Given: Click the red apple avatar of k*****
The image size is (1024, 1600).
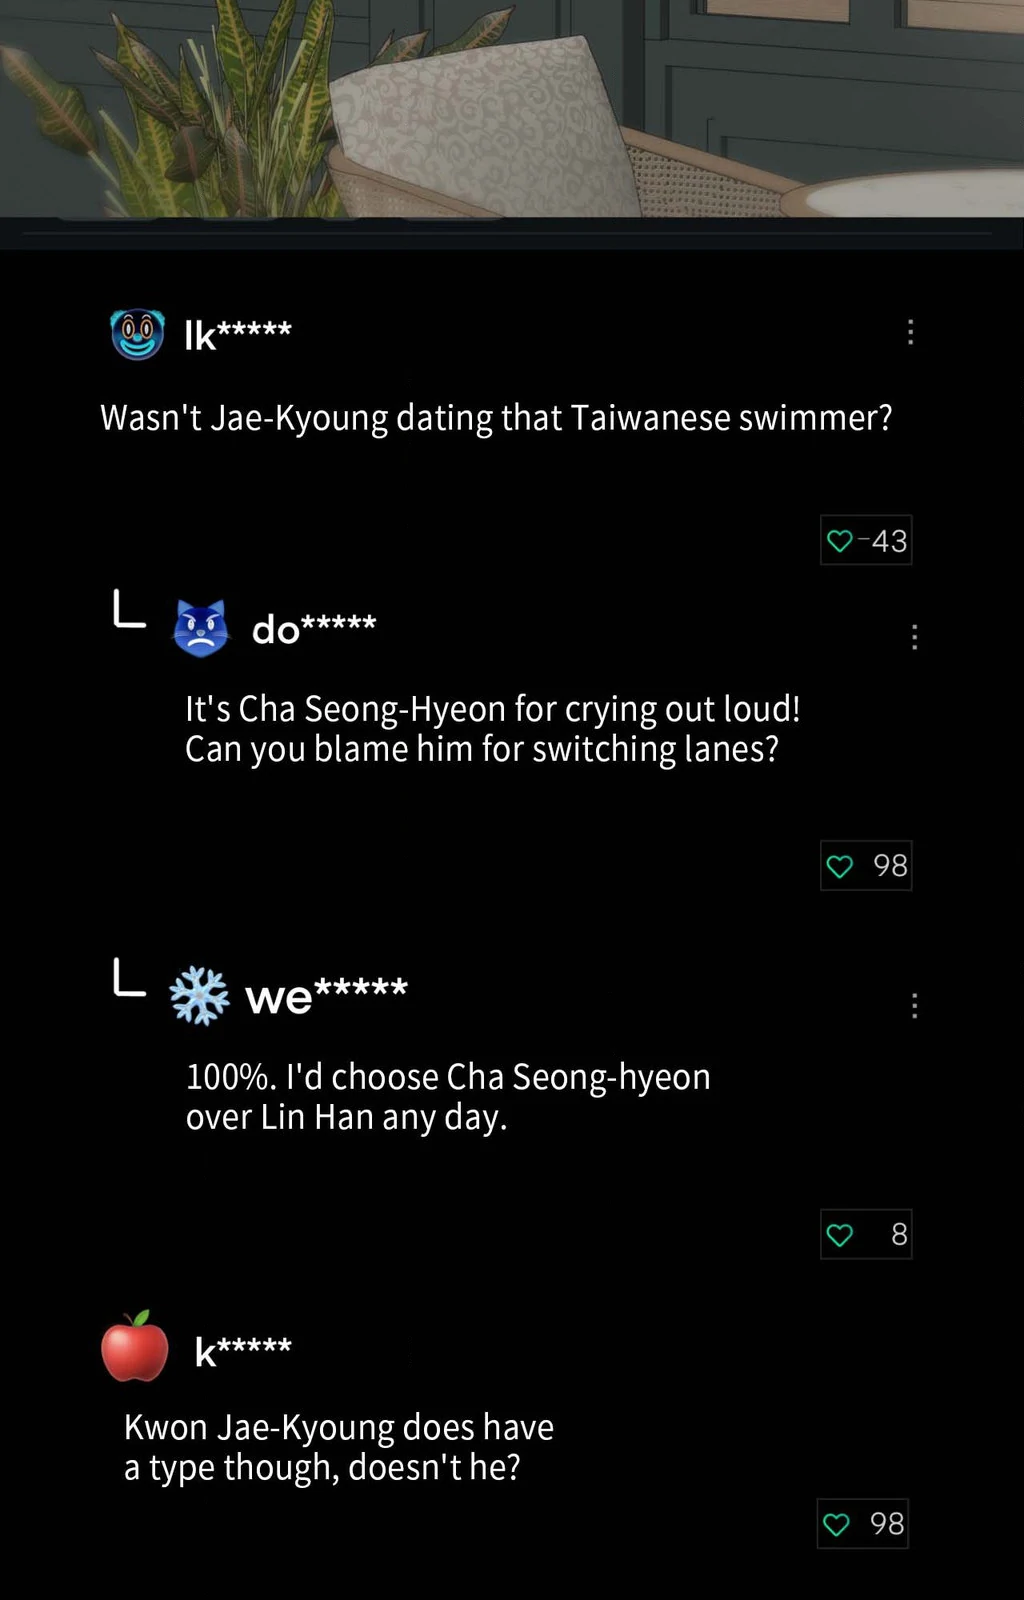Looking at the screenshot, I should pos(135,1347).
